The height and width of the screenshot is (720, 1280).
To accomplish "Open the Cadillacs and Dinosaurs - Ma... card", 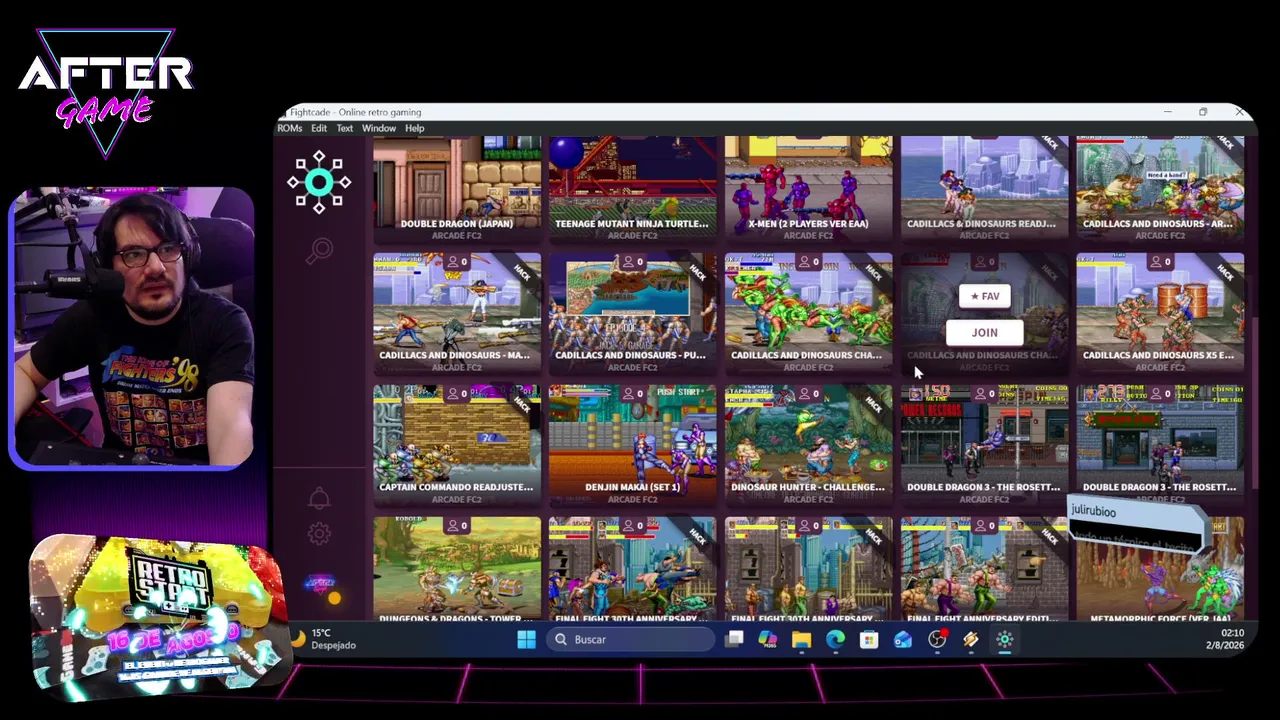I will pyautogui.click(x=457, y=312).
